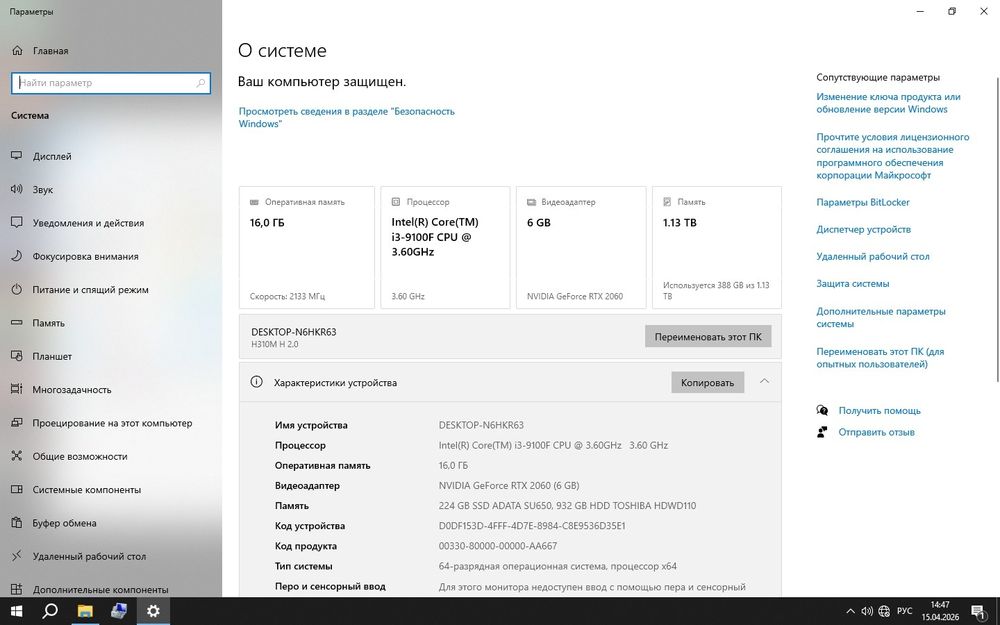Open Изменение ключа продукта link

point(888,103)
